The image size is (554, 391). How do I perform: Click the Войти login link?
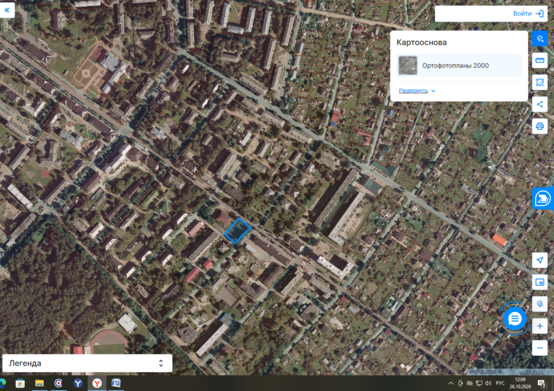(522, 13)
